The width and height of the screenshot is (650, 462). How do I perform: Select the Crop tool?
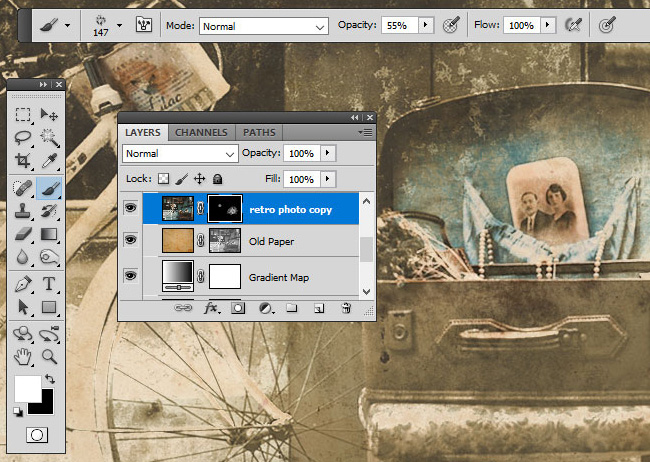23,161
